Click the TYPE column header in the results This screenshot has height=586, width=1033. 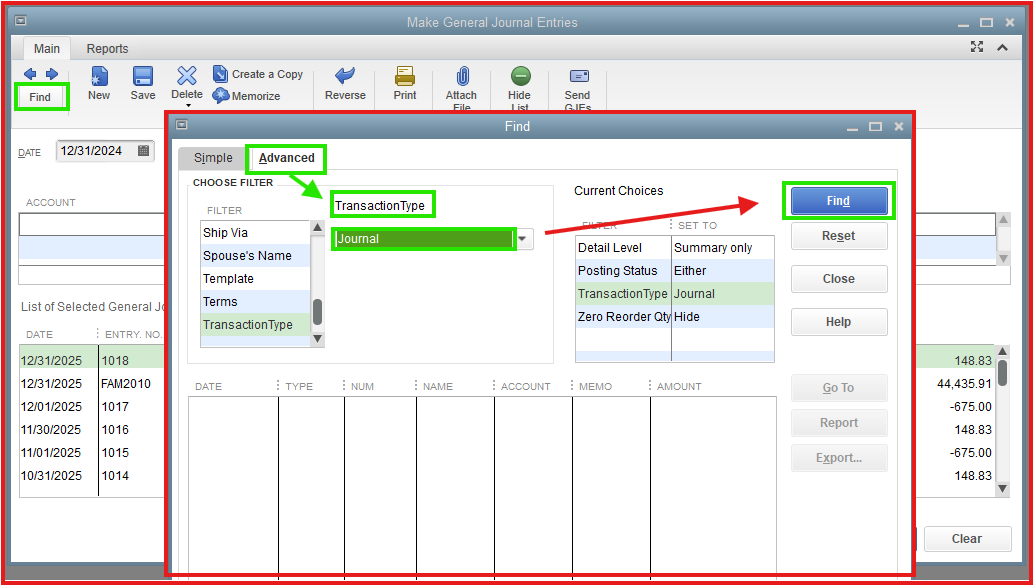click(299, 386)
